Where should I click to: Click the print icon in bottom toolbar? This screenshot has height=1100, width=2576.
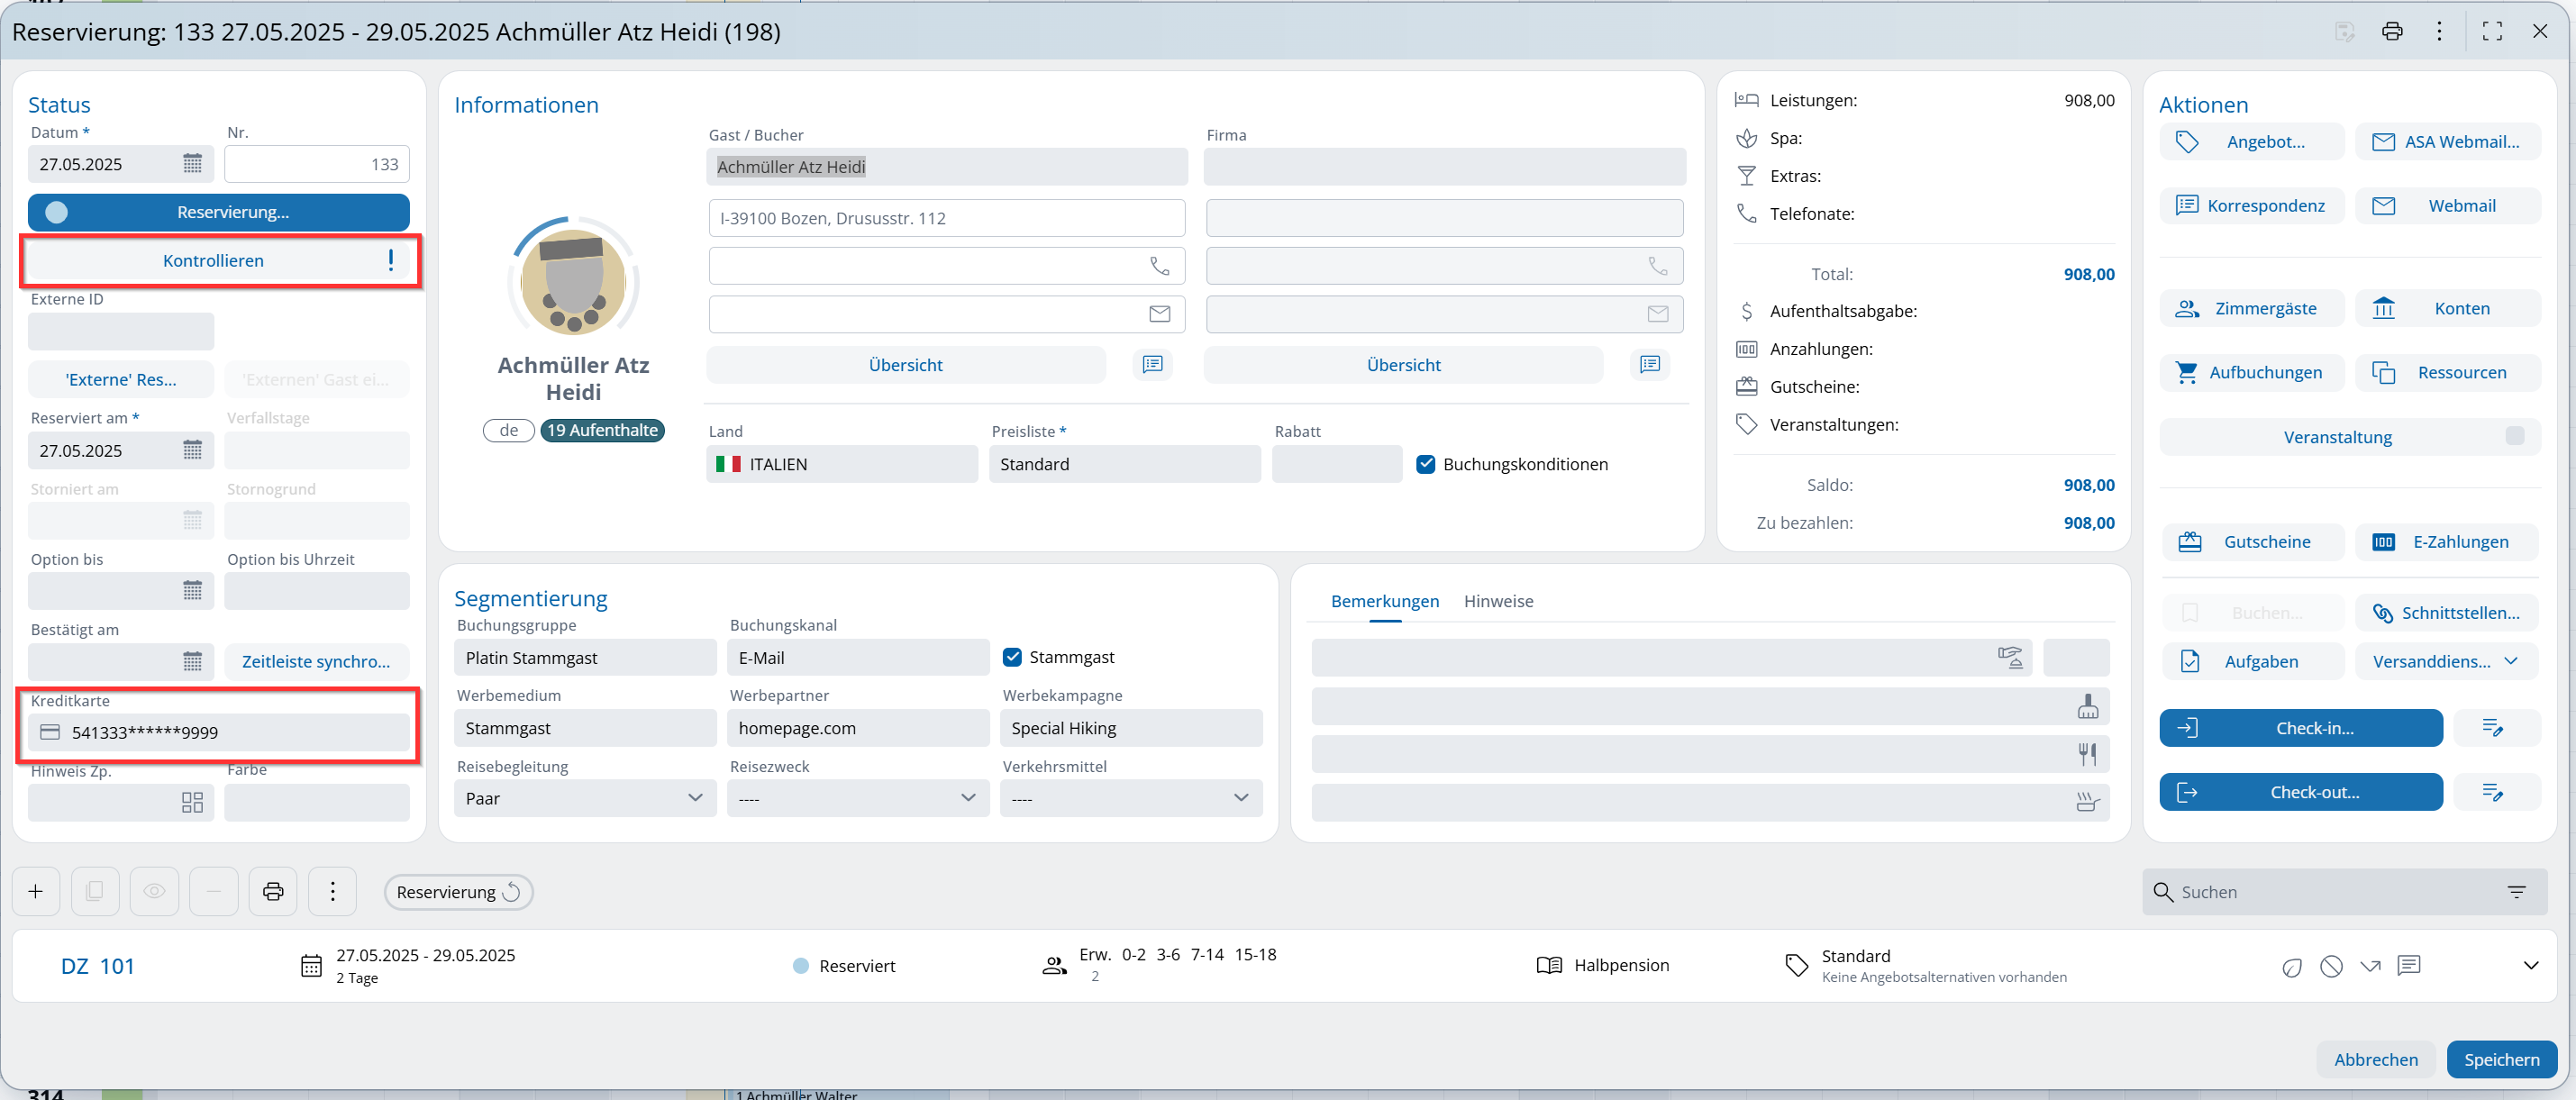click(273, 891)
